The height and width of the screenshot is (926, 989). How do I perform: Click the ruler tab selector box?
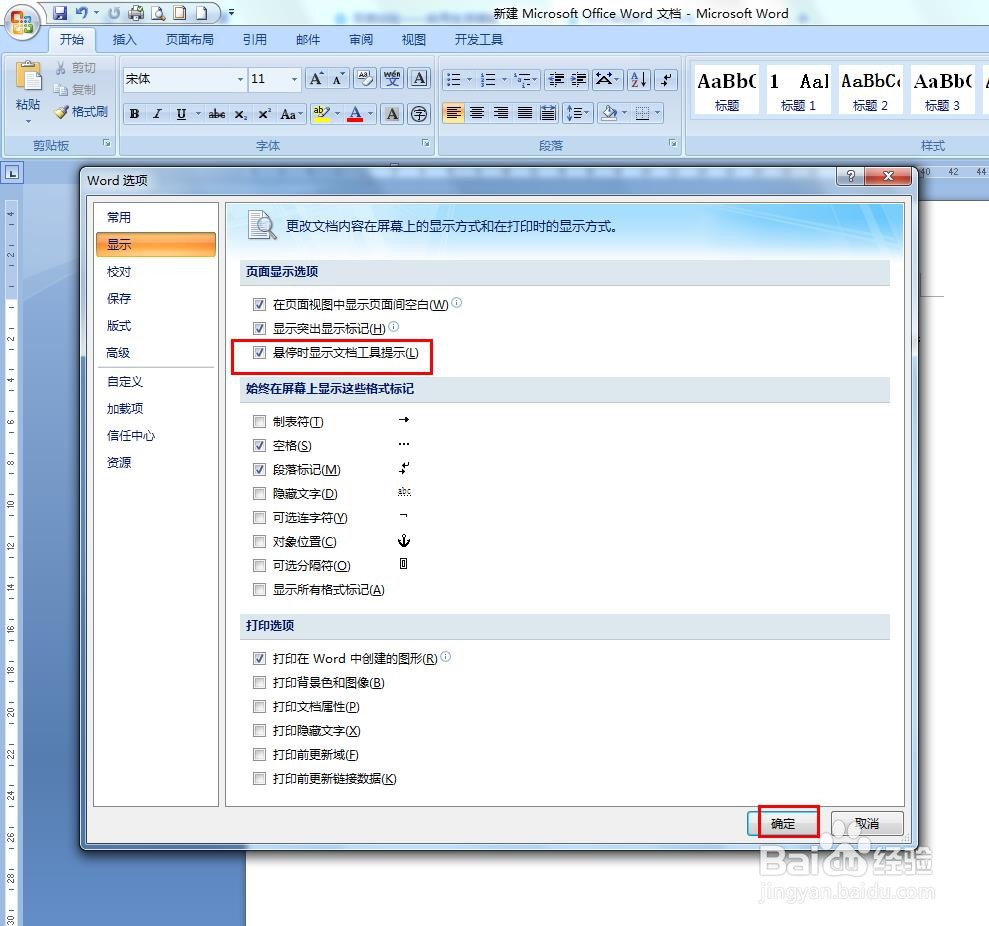[12, 173]
